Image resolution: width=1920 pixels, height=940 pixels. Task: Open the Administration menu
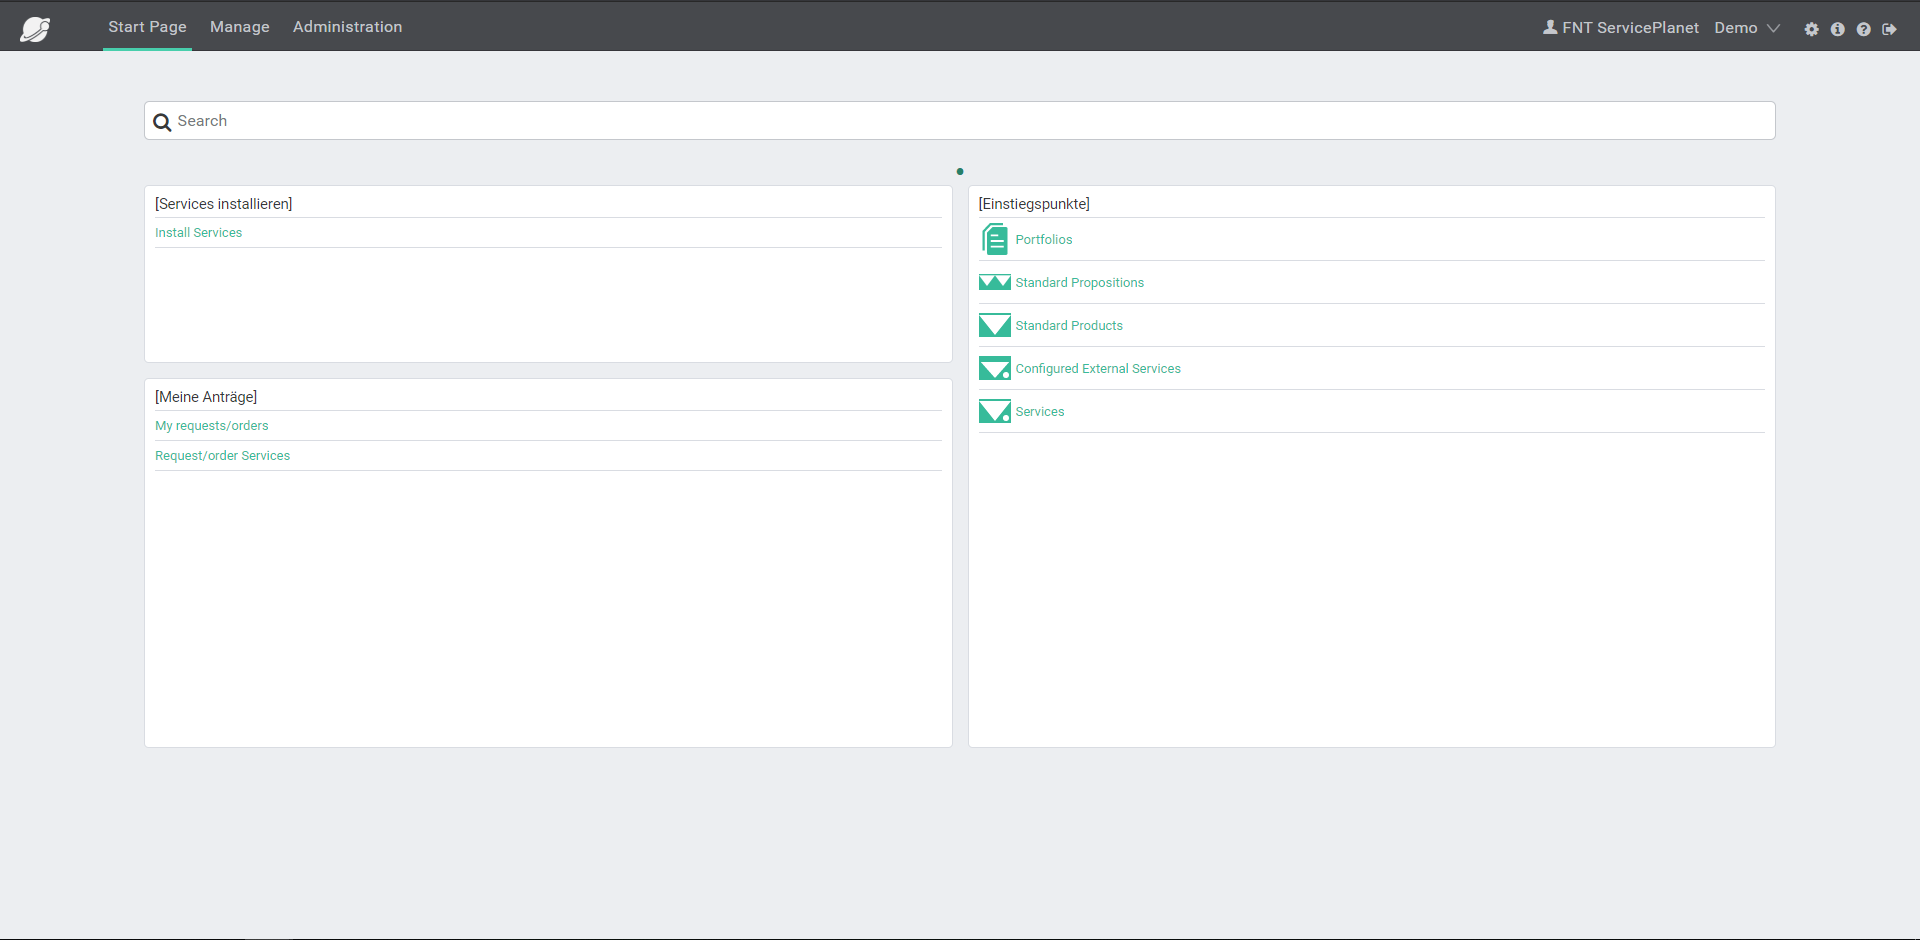pyautogui.click(x=347, y=27)
